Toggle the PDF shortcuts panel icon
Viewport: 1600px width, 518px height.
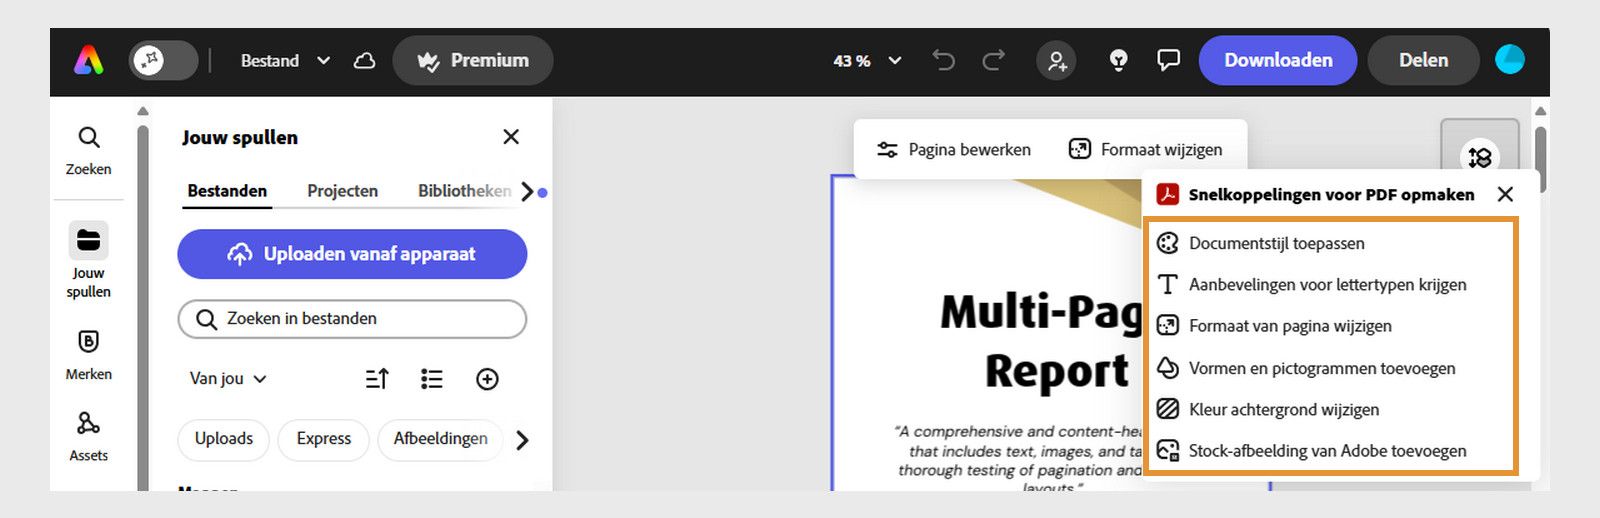tap(1480, 157)
